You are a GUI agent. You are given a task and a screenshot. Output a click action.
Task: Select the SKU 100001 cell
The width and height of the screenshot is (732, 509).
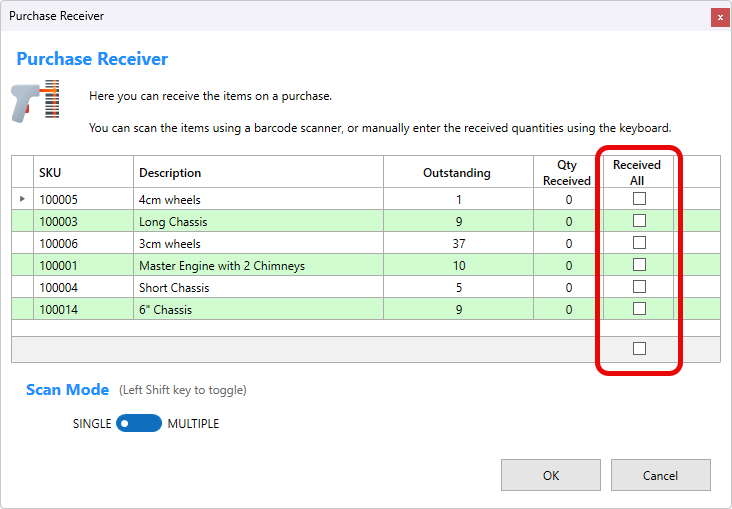pos(84,266)
